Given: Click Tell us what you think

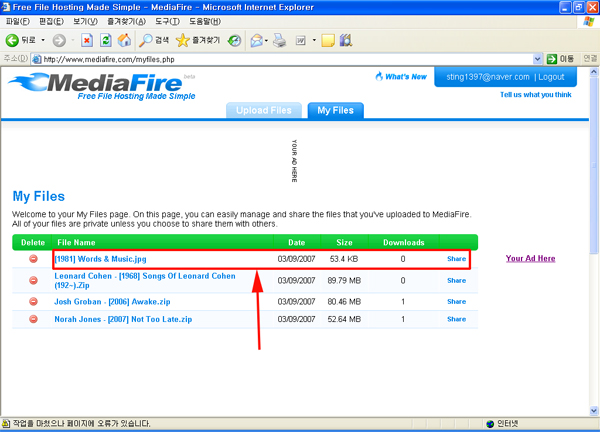Looking at the screenshot, I should click(x=536, y=95).
